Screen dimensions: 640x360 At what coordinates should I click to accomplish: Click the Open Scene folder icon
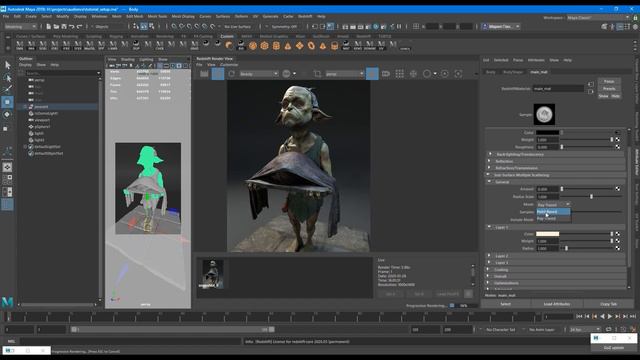point(56,27)
